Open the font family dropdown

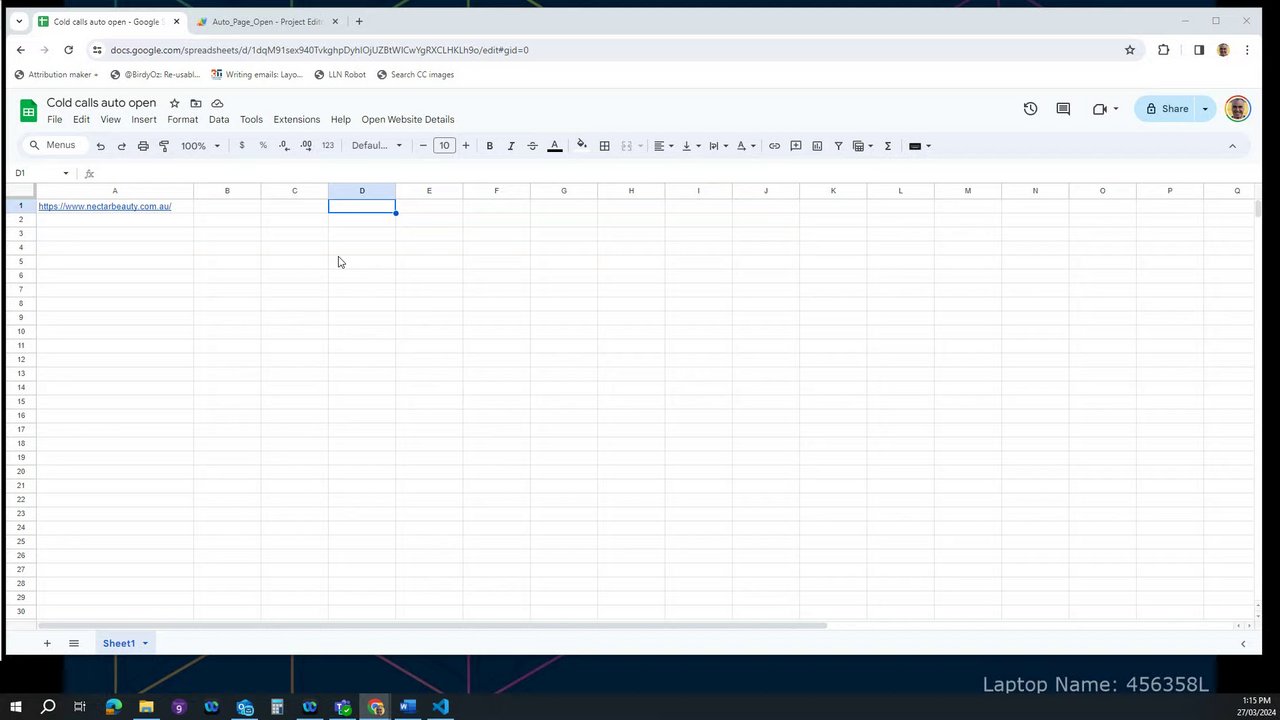click(377, 146)
